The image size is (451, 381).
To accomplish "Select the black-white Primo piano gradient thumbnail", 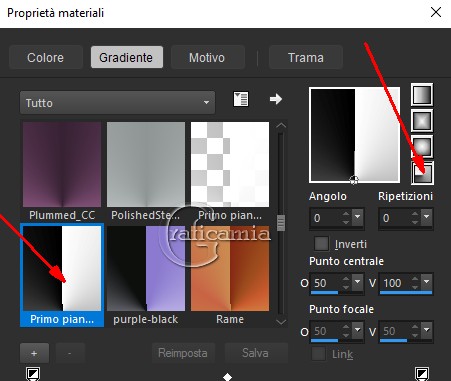I will (62, 269).
